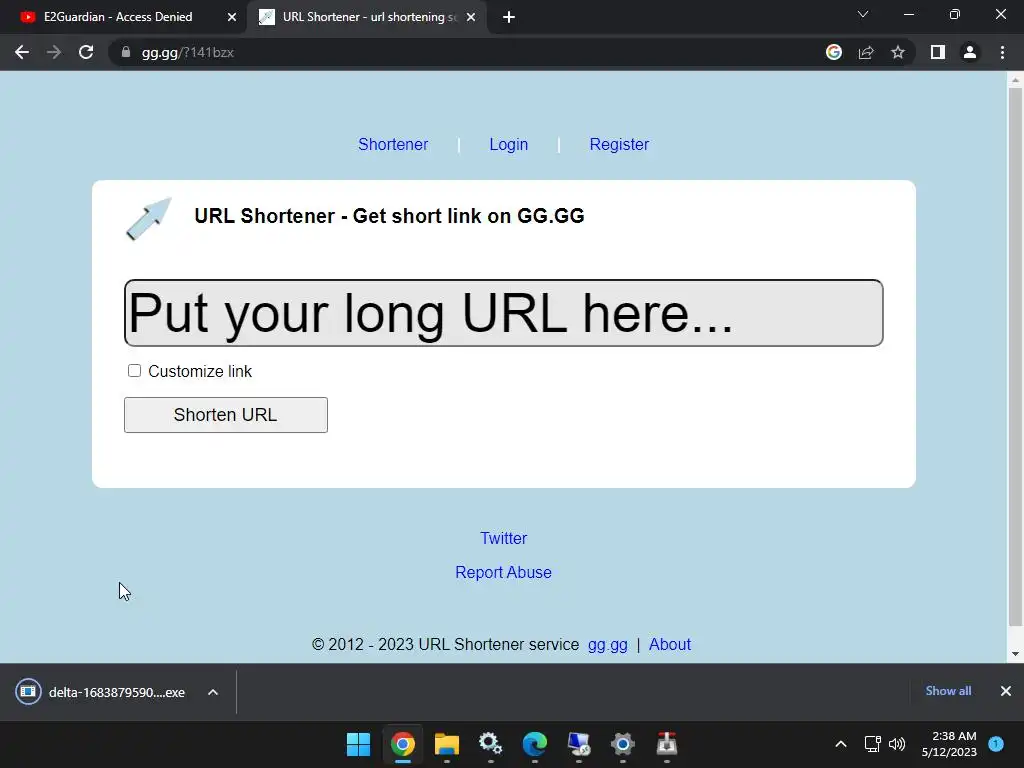Click the Shorten URL button

[x=226, y=415]
